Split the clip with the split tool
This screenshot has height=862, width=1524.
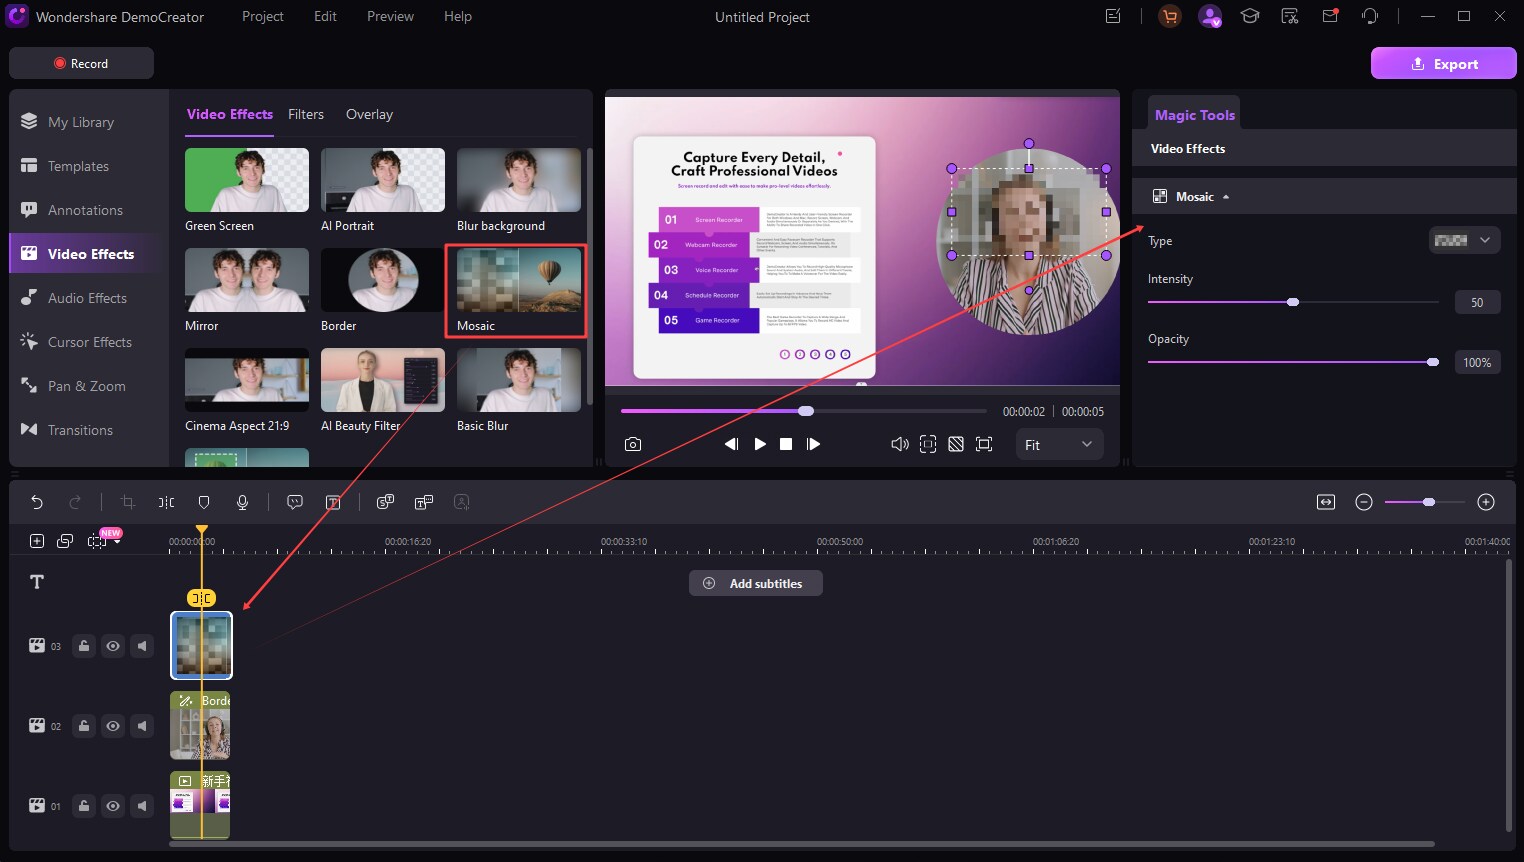(166, 502)
